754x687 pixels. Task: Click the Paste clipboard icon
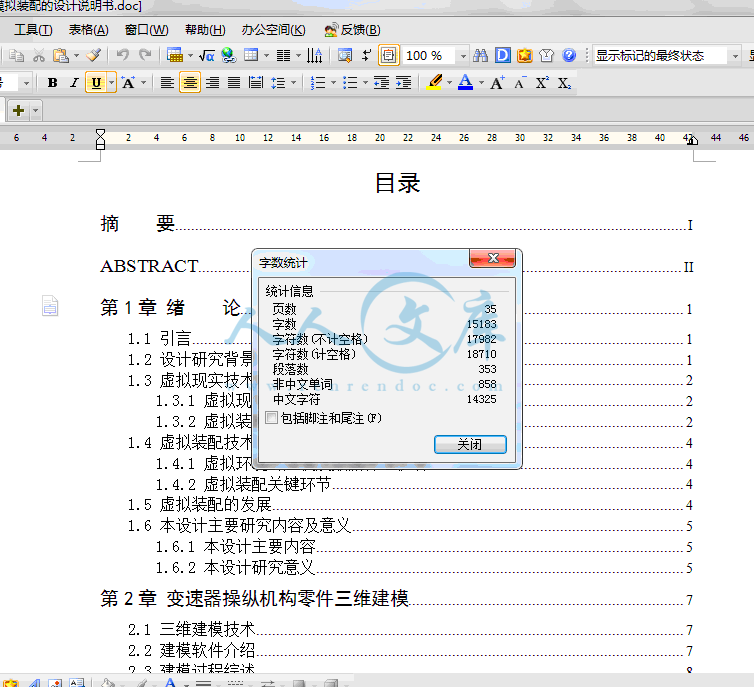pos(61,56)
